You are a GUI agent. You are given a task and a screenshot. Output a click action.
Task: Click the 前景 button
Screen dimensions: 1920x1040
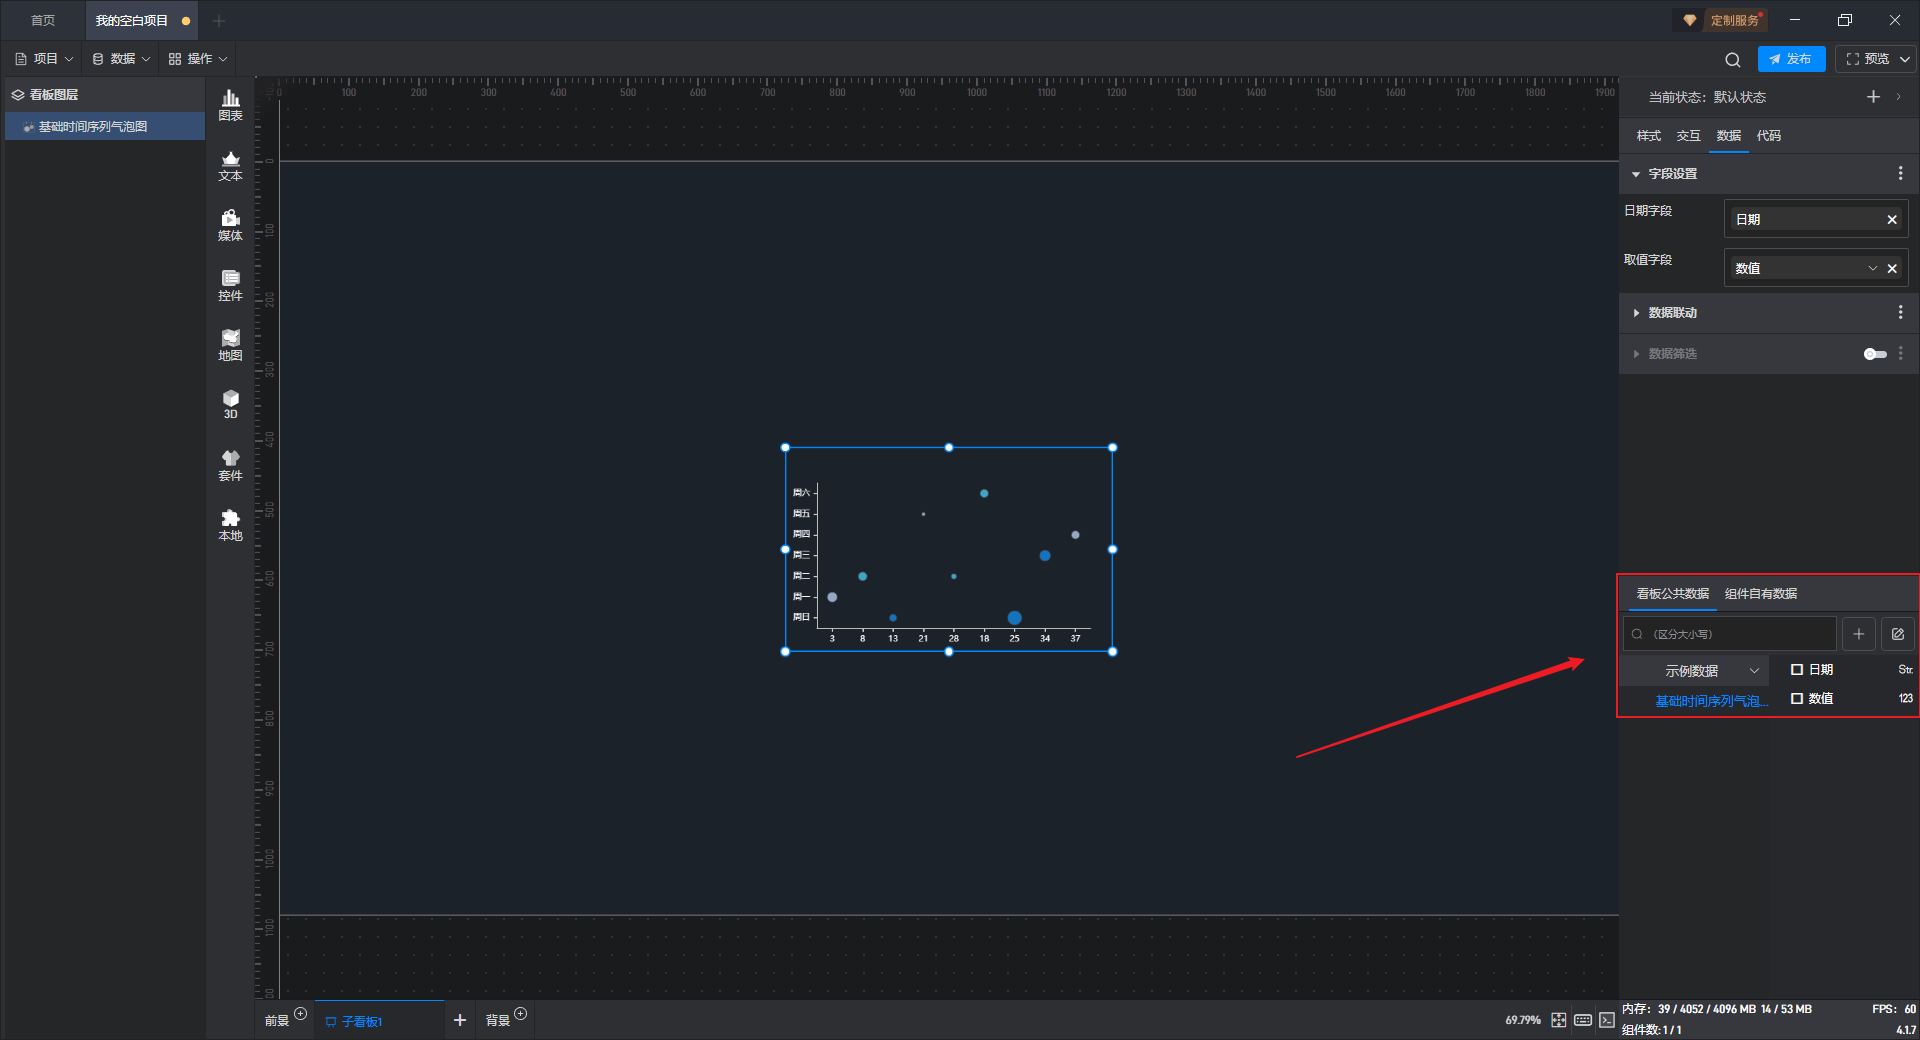click(277, 1021)
